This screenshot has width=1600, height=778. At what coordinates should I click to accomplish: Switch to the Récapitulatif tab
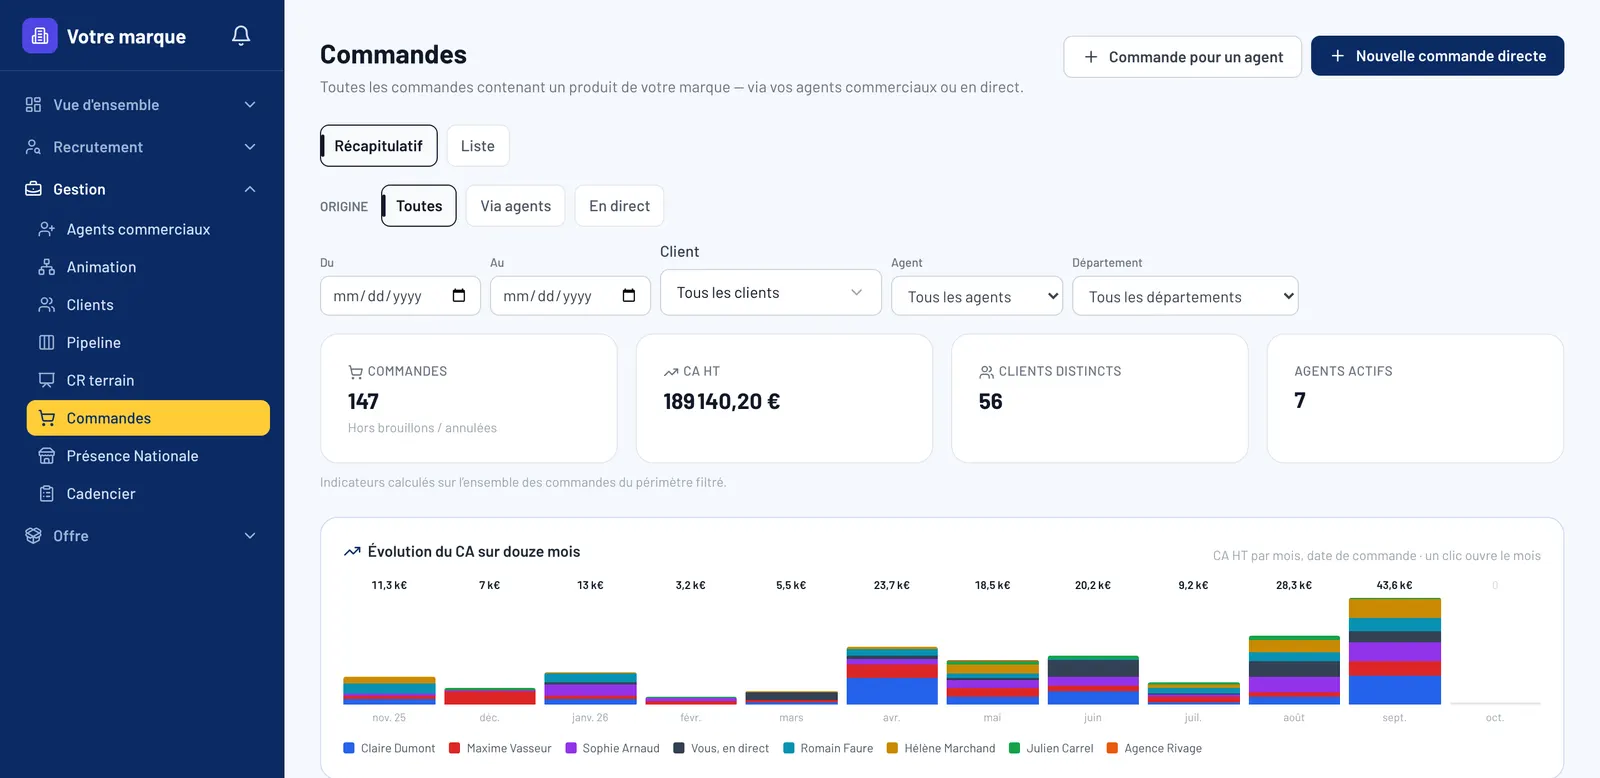(x=379, y=146)
